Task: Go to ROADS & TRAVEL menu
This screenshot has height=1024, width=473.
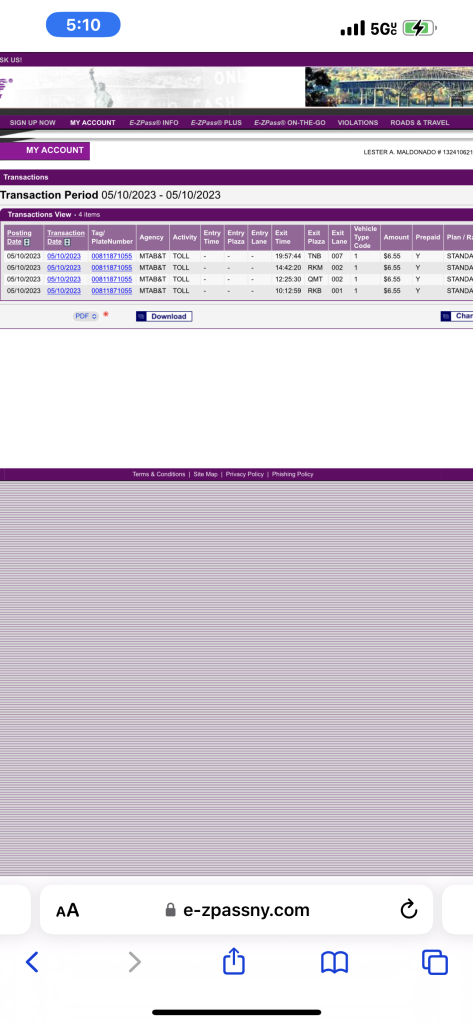Action: pos(420,123)
